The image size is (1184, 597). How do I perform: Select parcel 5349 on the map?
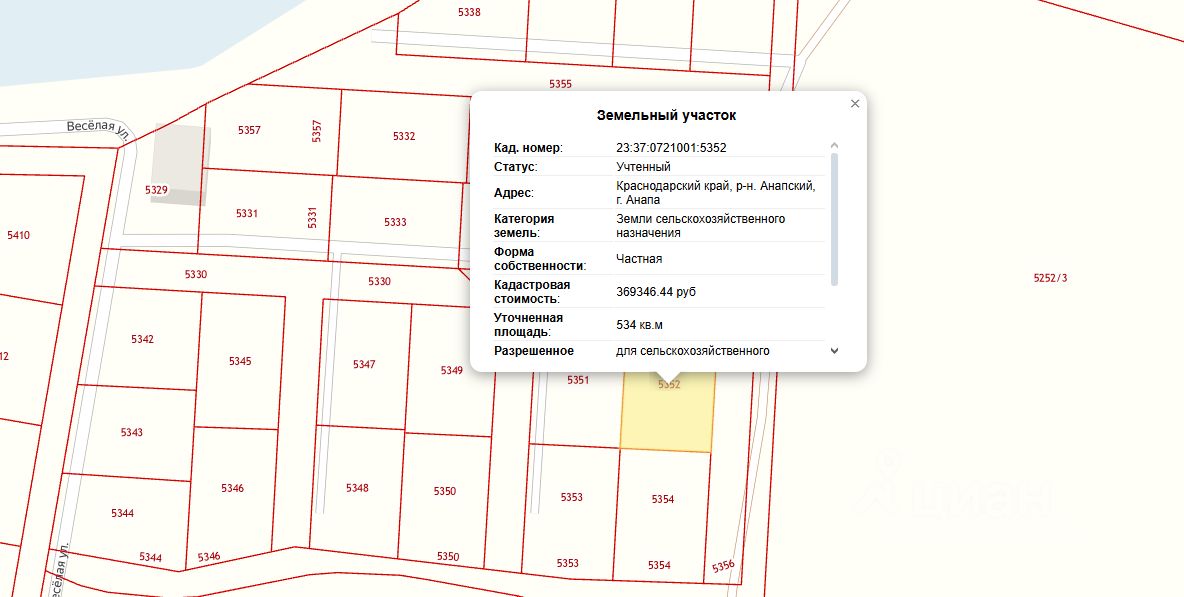(452, 370)
